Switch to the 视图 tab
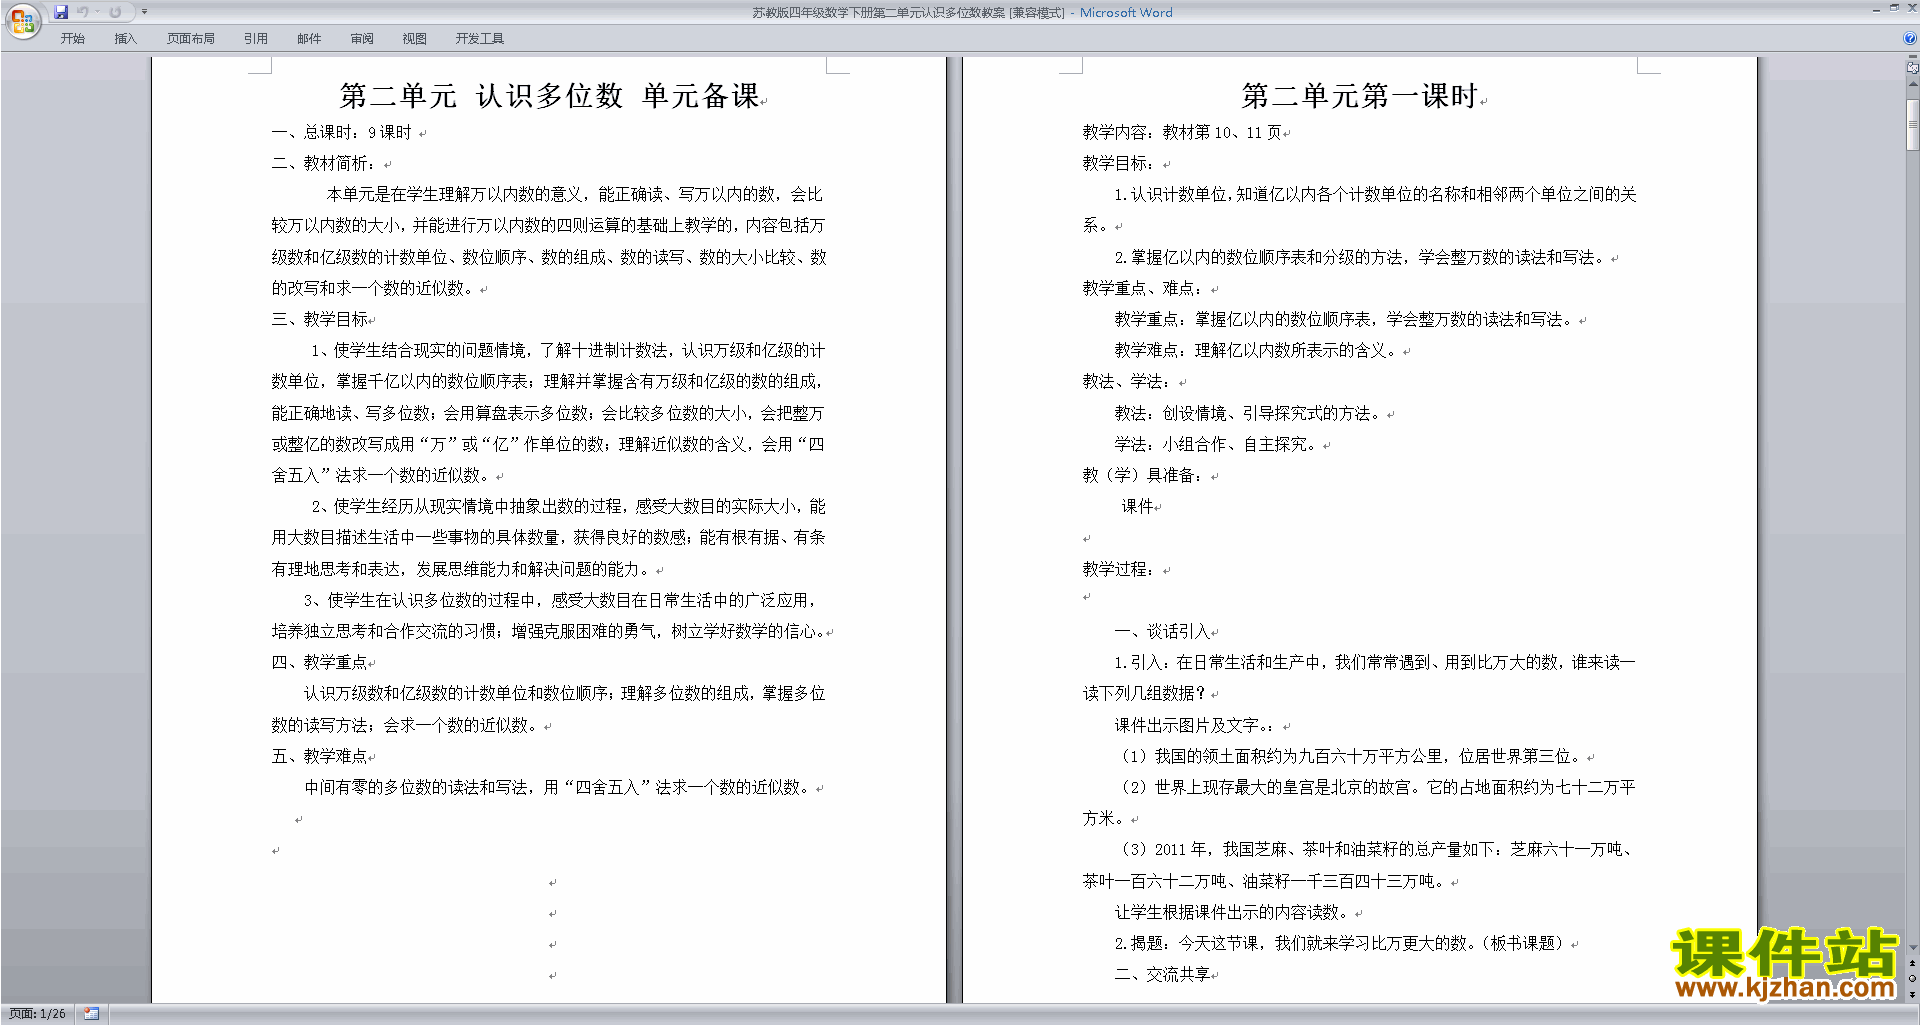The width and height of the screenshot is (1920, 1025). pyautogui.click(x=414, y=39)
